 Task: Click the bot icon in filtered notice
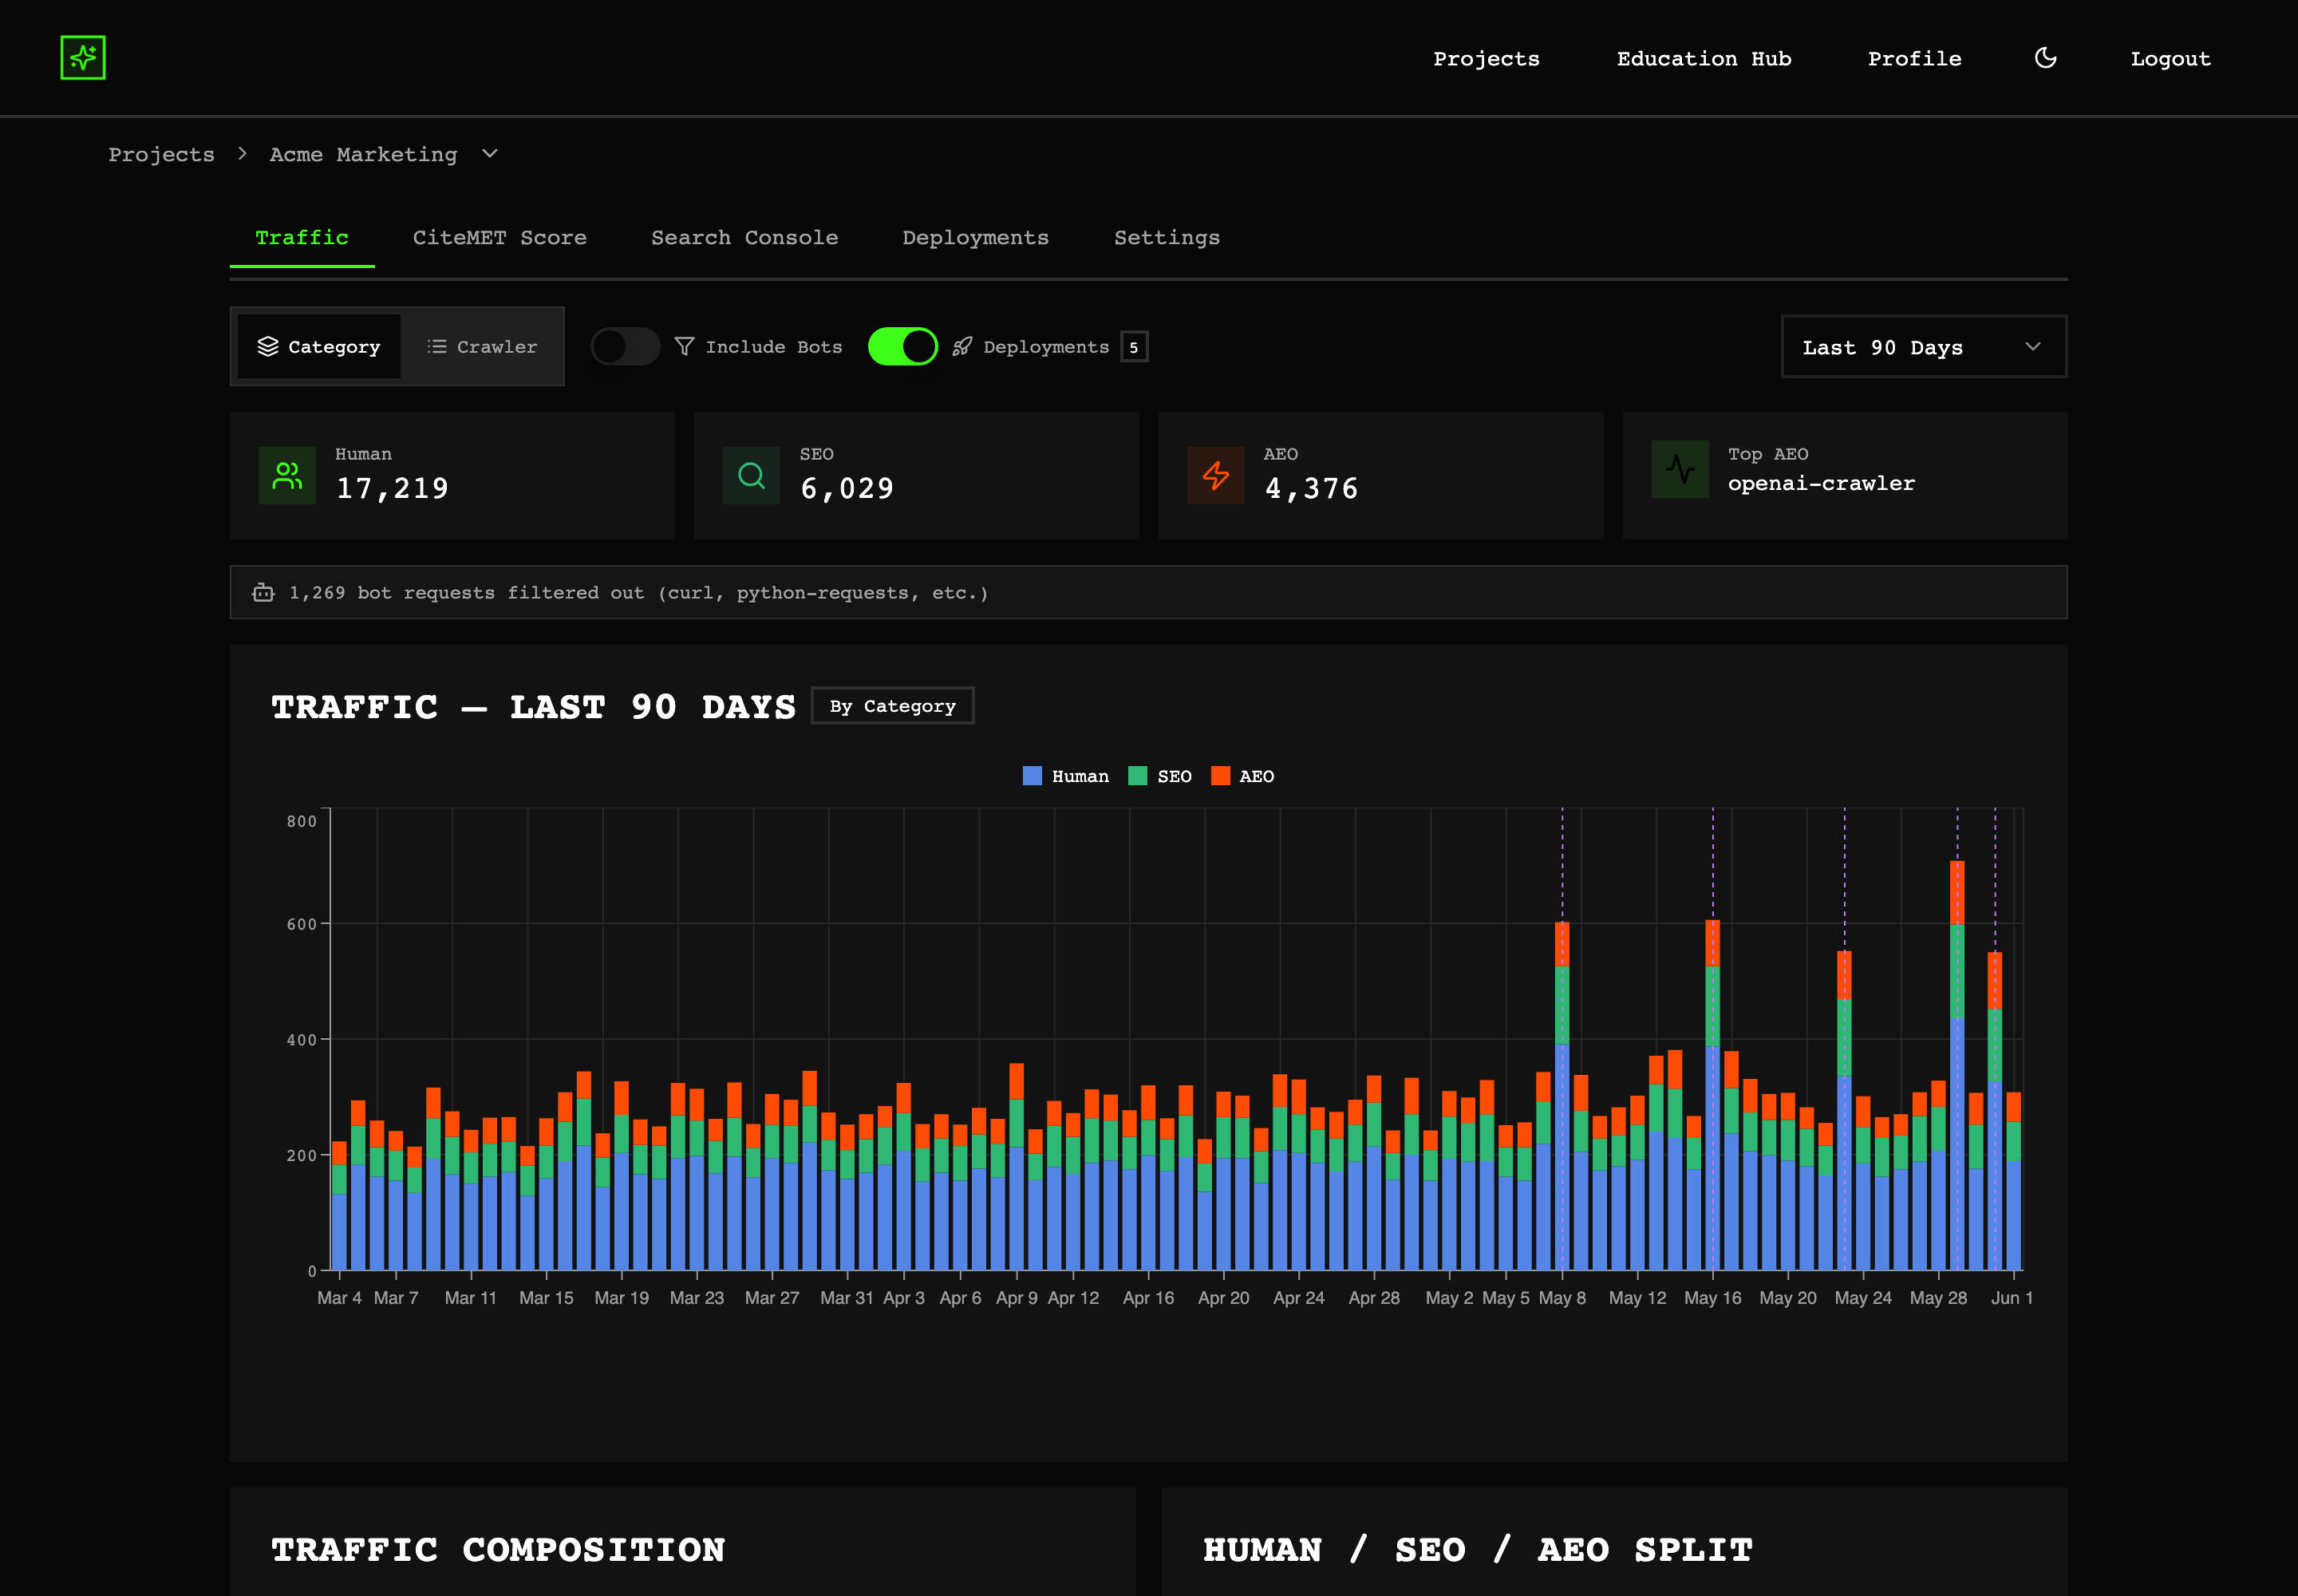[263, 592]
